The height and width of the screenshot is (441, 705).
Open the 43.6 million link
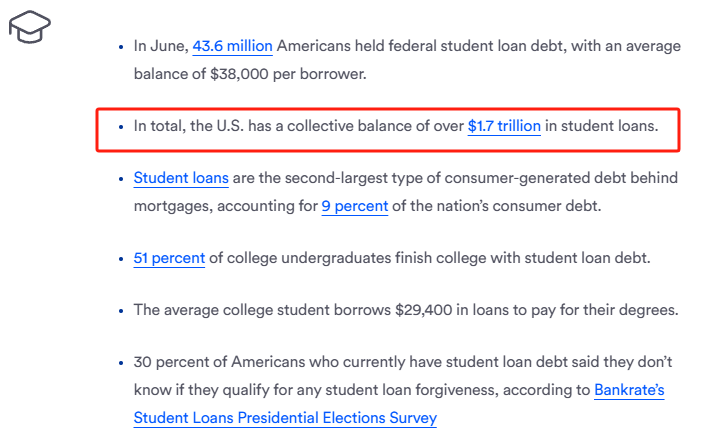[232, 46]
